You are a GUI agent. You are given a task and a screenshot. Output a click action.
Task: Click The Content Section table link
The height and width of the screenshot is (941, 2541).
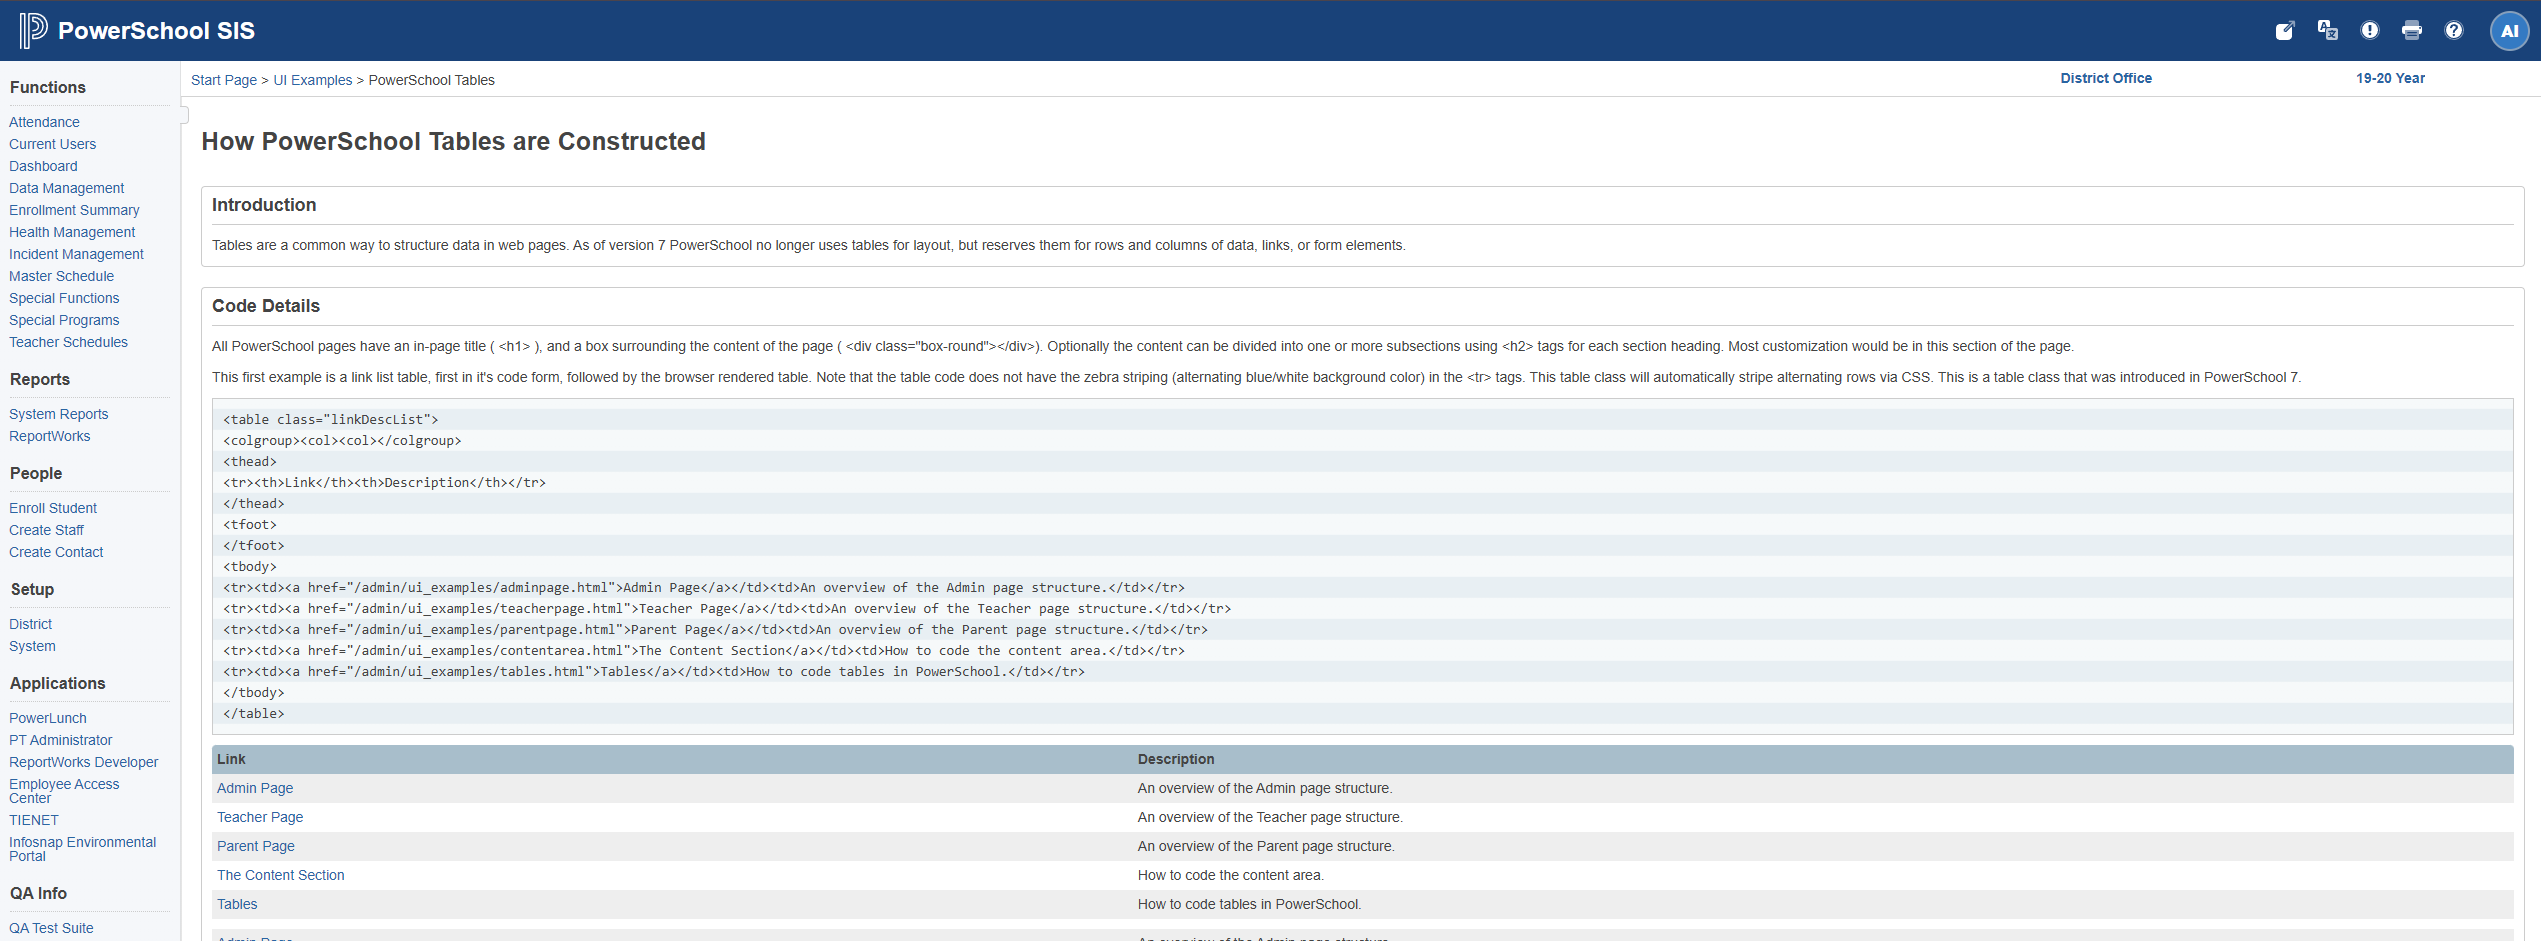coord(280,875)
